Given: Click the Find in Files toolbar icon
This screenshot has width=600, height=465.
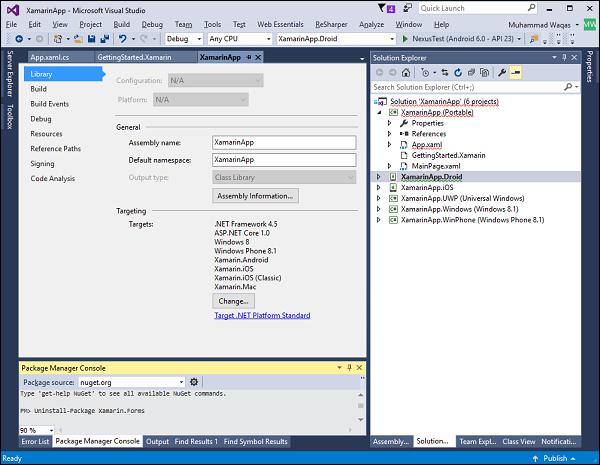Looking at the screenshot, I should [x=533, y=39].
